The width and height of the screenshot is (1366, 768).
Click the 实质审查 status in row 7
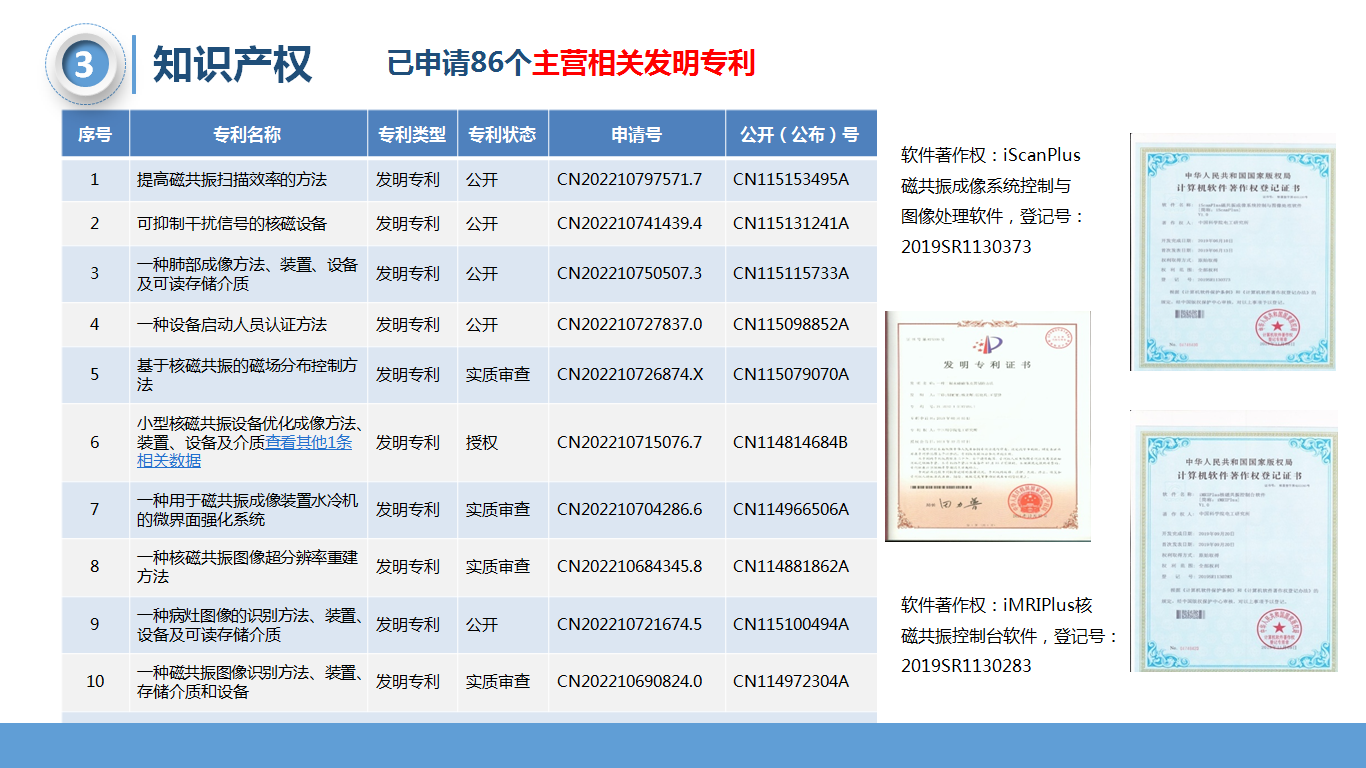(x=498, y=509)
